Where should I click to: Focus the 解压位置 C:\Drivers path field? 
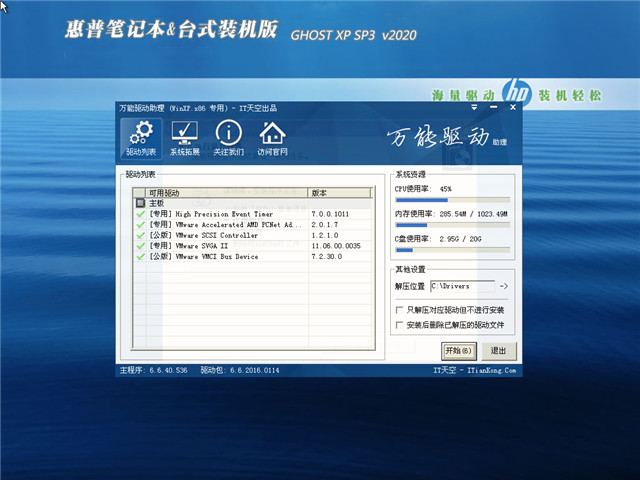point(462,286)
